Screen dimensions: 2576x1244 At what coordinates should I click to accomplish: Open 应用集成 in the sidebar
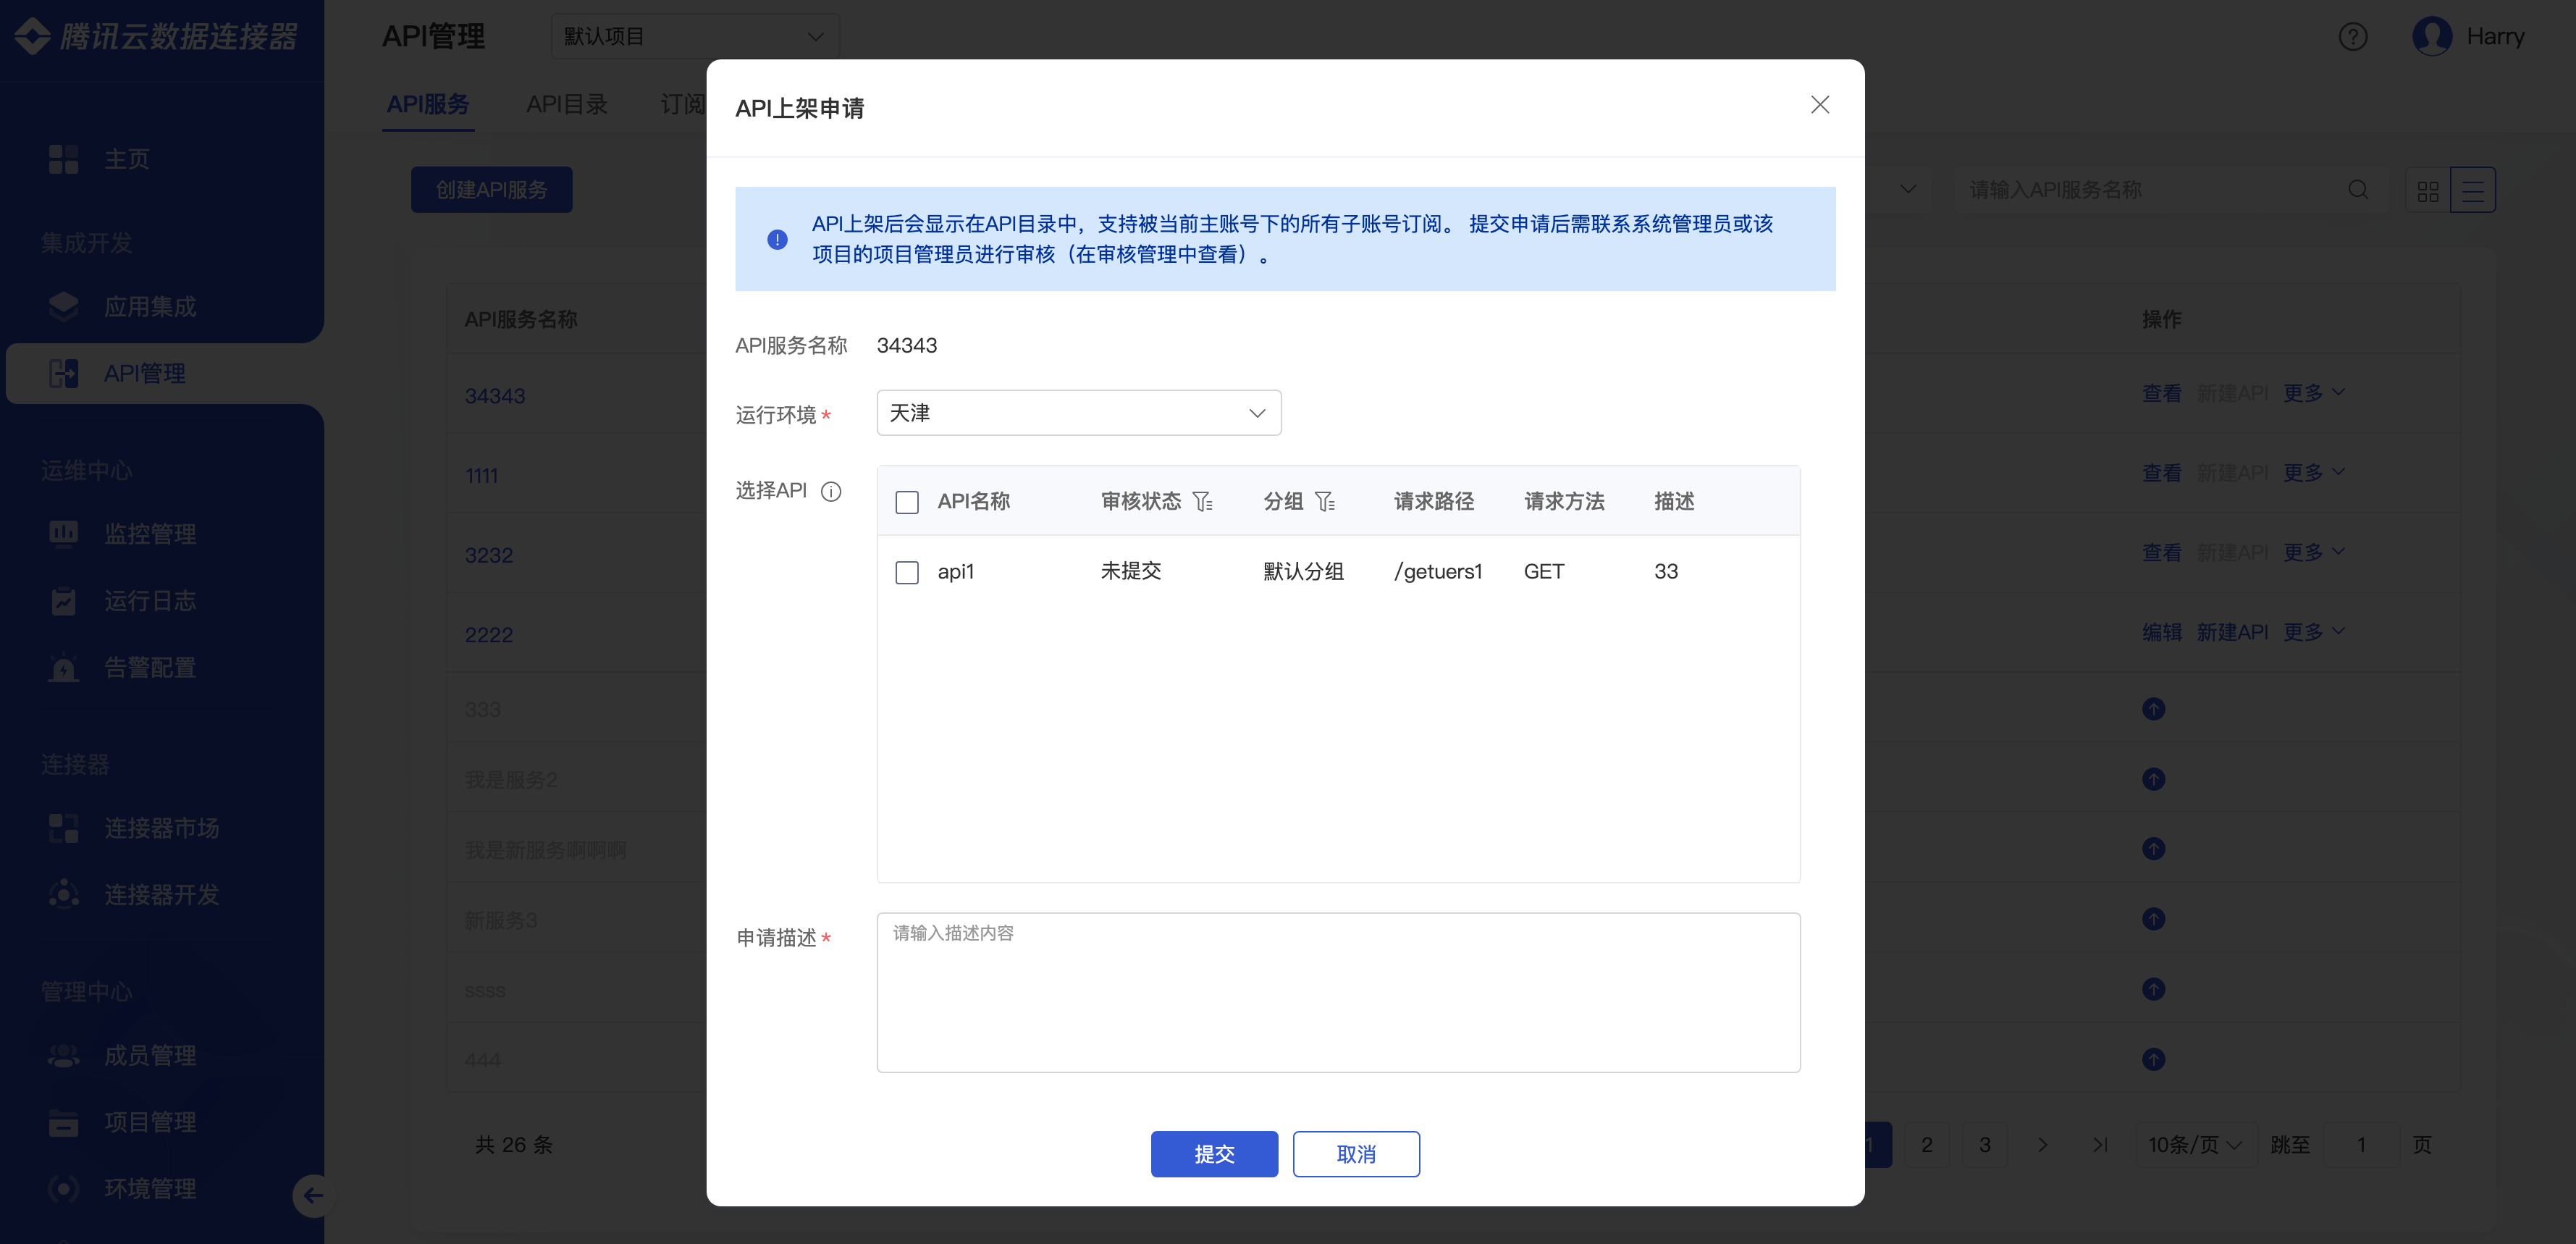(x=122, y=307)
